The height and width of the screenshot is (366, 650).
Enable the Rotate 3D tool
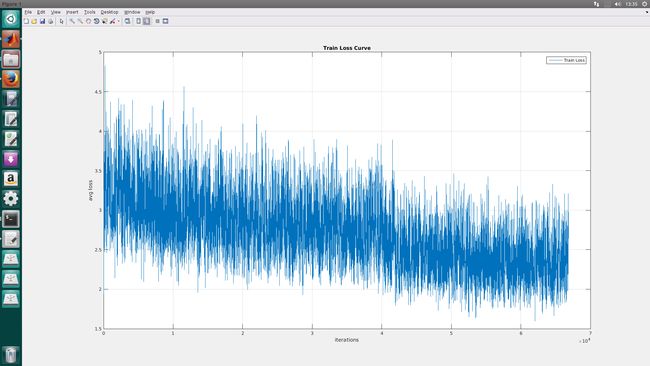(96, 21)
